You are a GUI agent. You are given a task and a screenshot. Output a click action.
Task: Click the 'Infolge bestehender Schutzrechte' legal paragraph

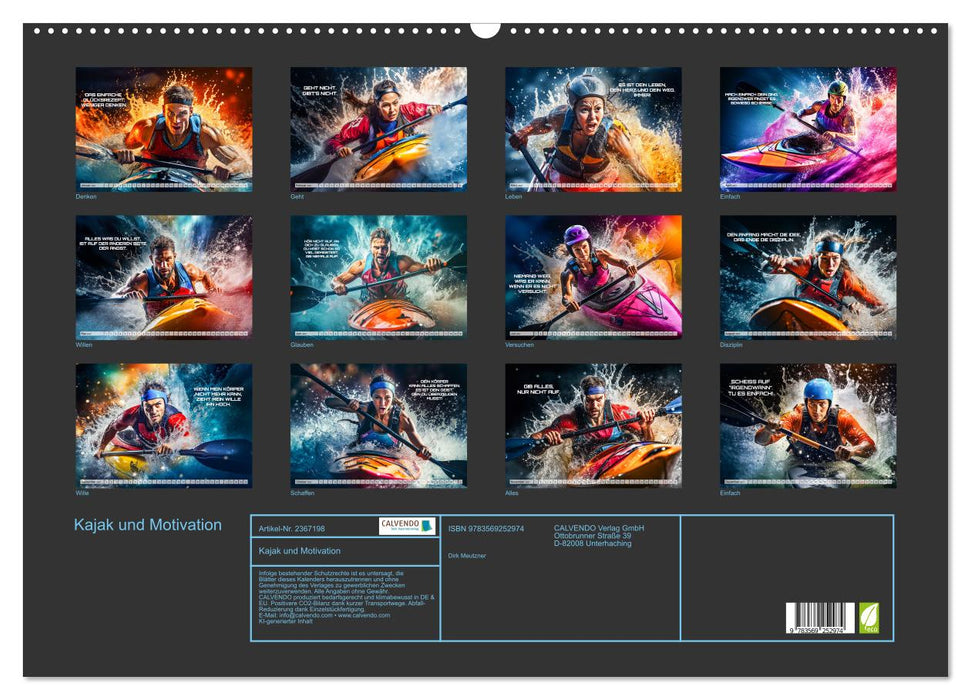click(x=346, y=597)
